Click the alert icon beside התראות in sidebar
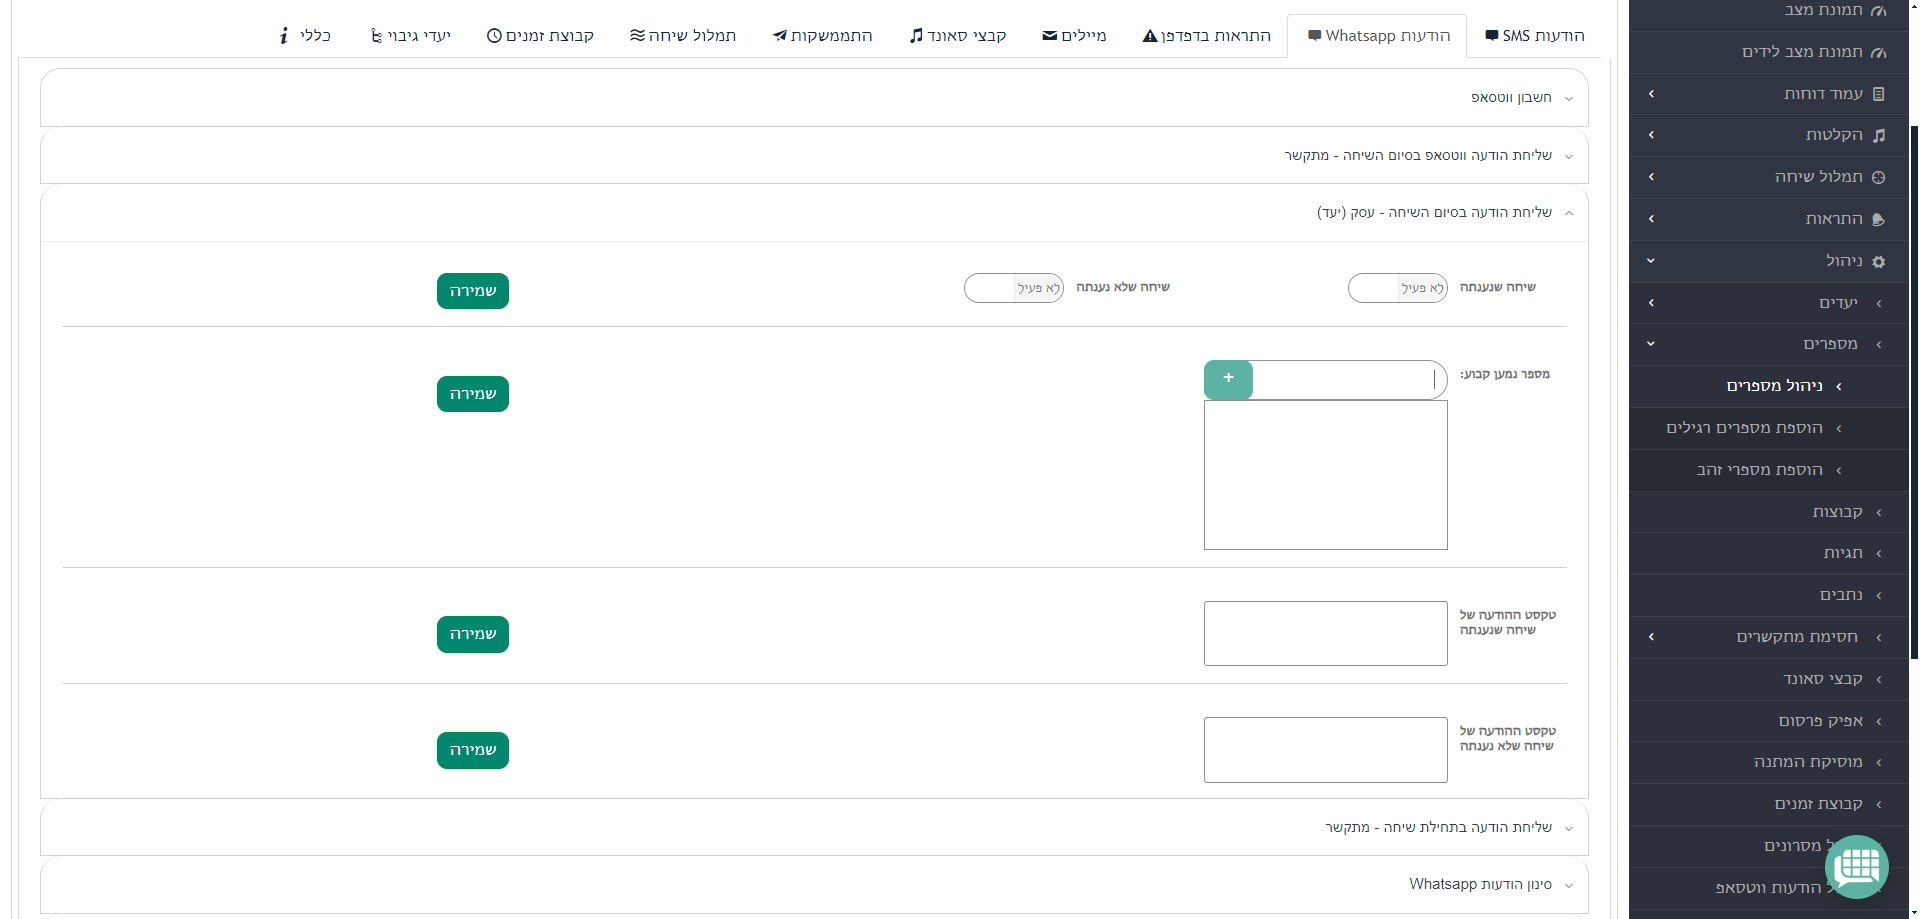Screen dimensions: 1920x919 [1879, 219]
